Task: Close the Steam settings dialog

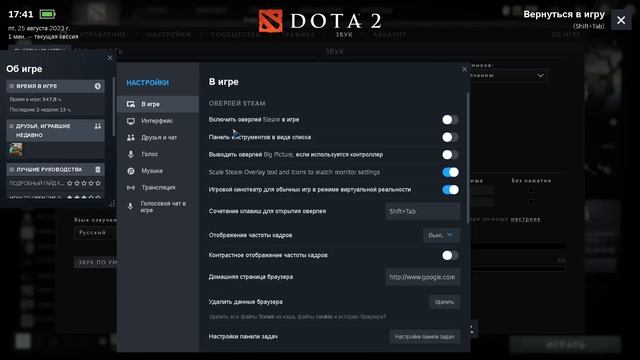Action: click(464, 69)
